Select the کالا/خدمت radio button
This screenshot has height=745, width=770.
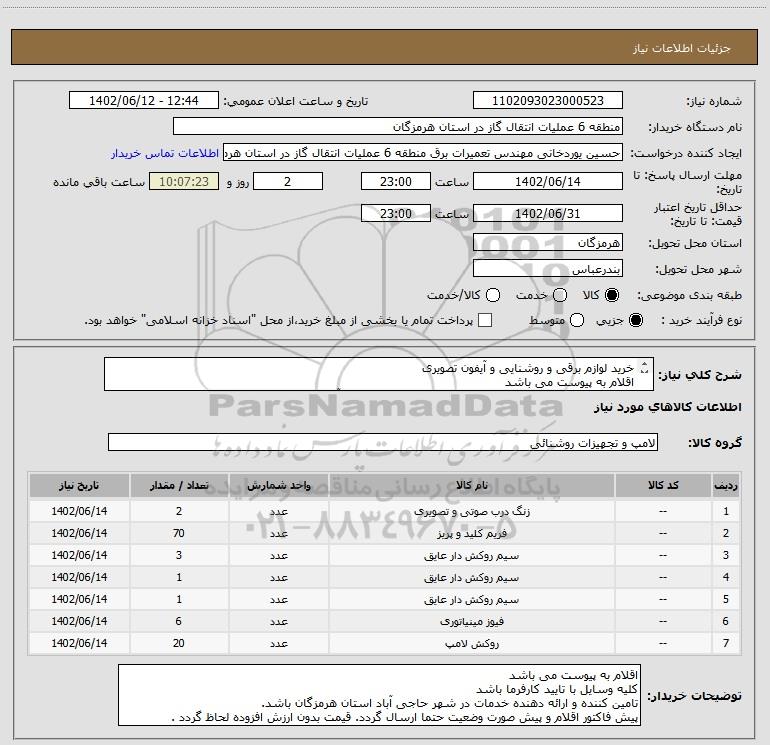click(x=493, y=295)
